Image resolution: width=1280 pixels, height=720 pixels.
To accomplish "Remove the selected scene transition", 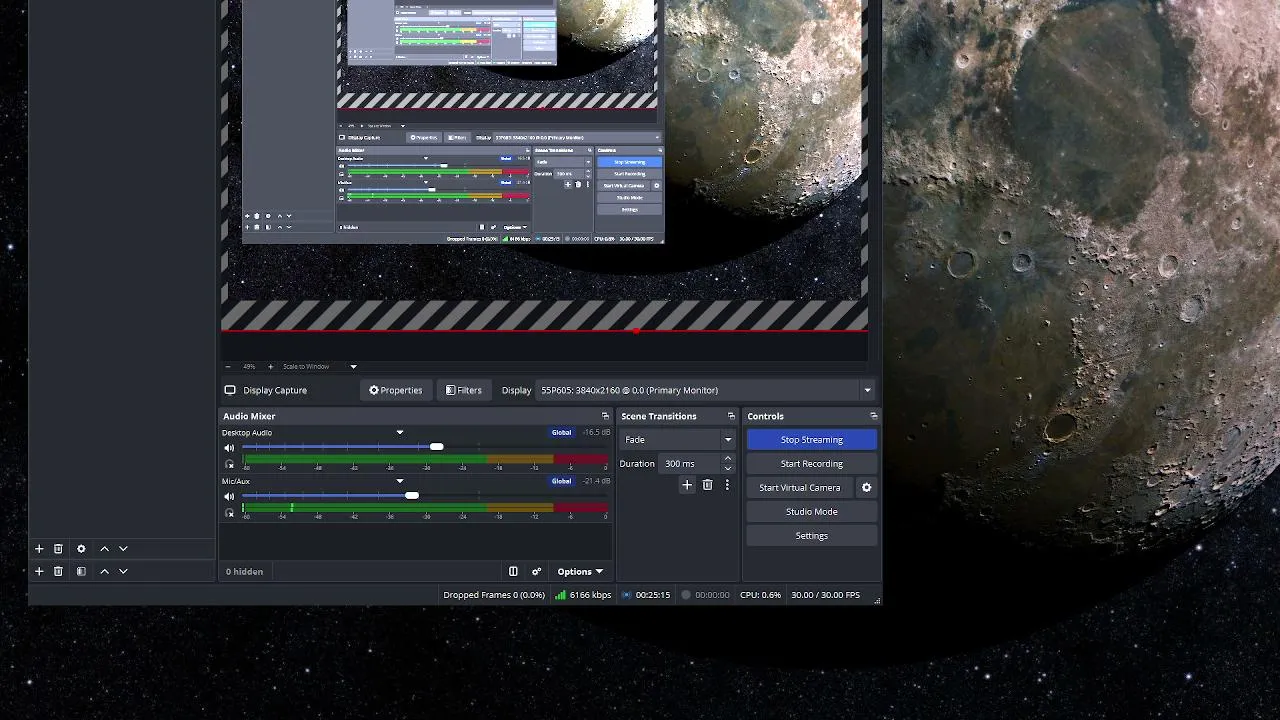I will coord(707,485).
